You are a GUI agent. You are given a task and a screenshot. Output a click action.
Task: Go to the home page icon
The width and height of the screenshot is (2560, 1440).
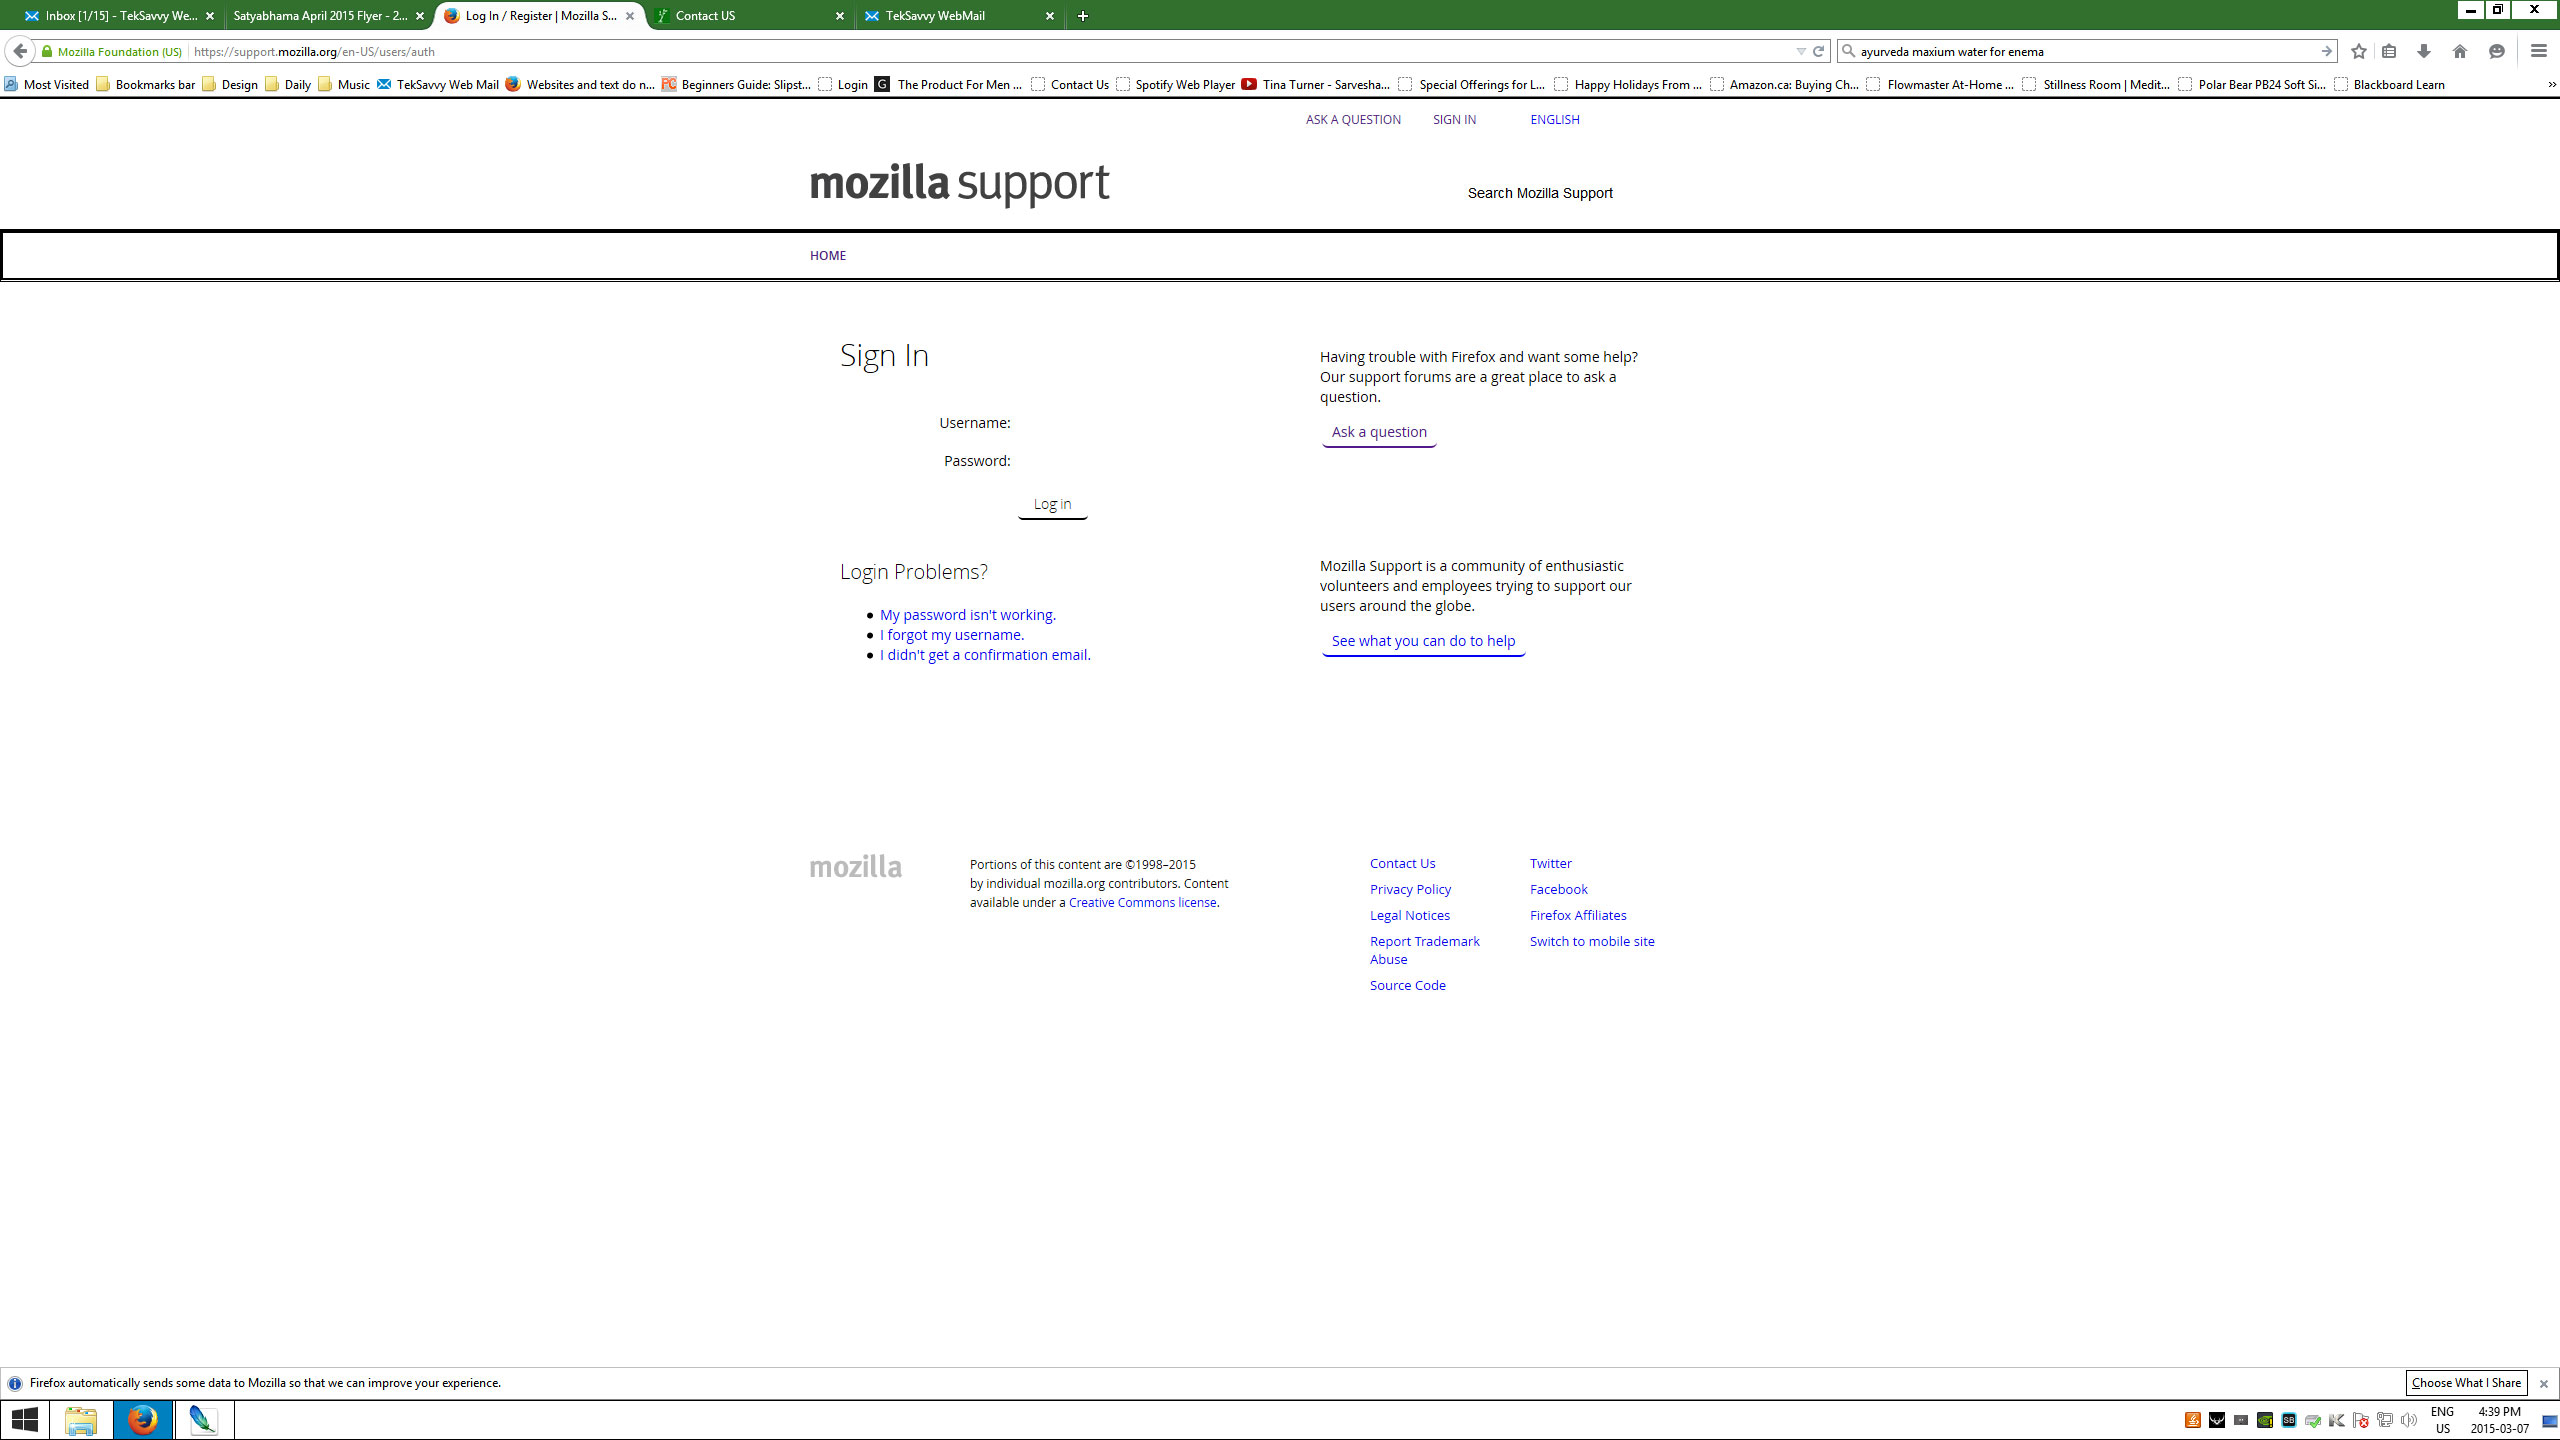click(x=2460, y=51)
